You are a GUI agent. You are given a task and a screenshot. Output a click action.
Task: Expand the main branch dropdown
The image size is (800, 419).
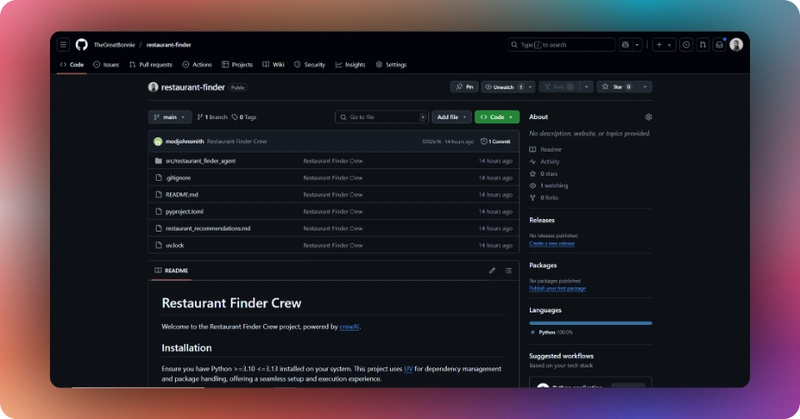tap(170, 117)
